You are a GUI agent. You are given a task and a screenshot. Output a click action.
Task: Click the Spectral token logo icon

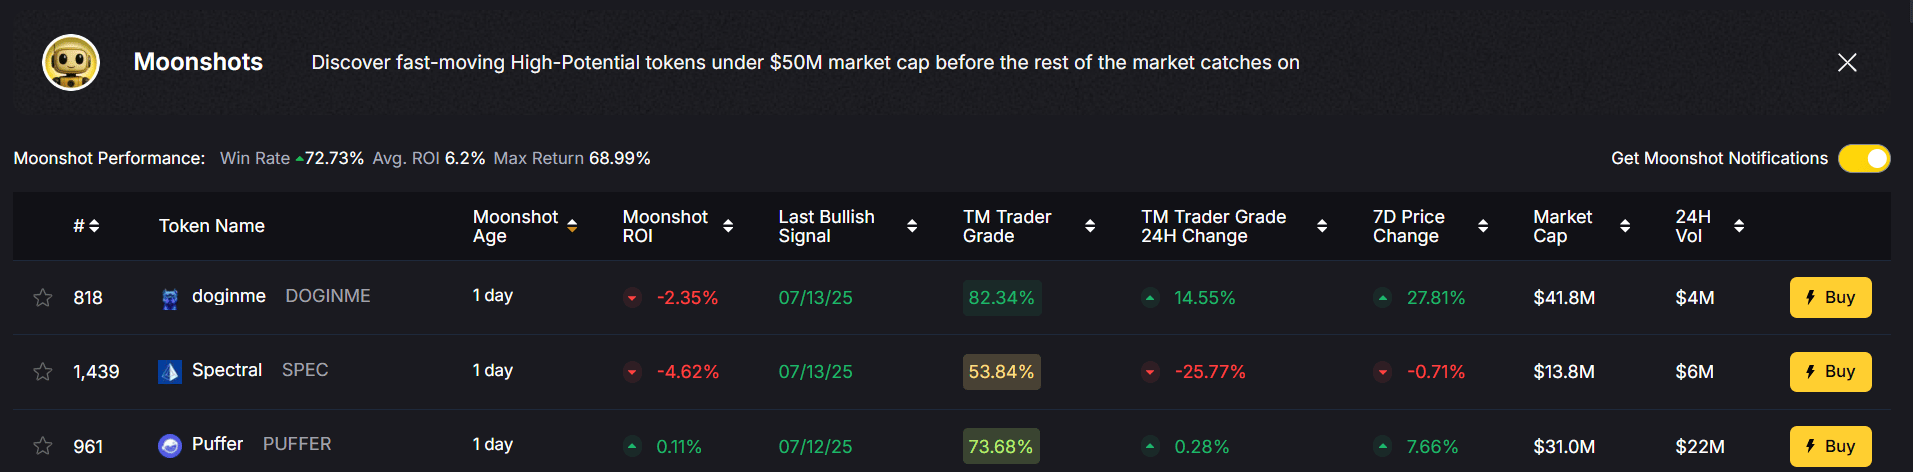pos(170,372)
